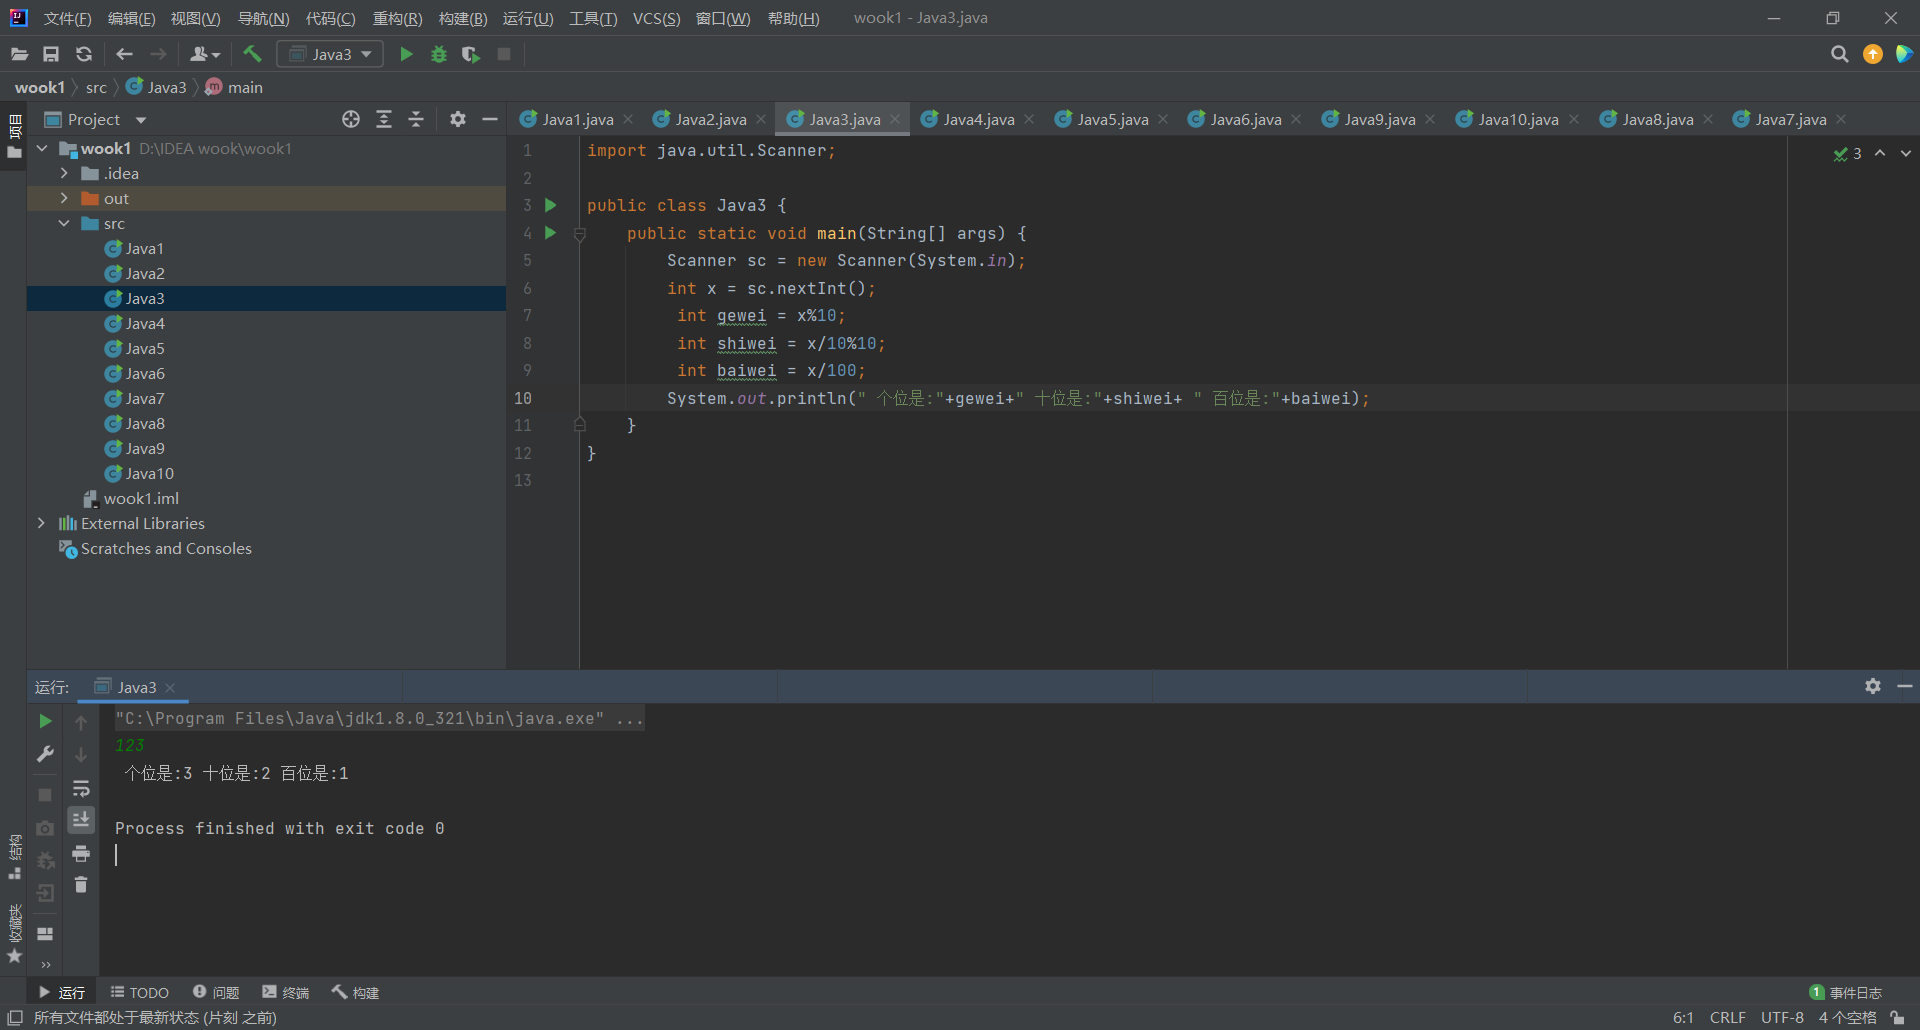Expand the .idea folder
The height and width of the screenshot is (1030, 1920).
coord(64,173)
